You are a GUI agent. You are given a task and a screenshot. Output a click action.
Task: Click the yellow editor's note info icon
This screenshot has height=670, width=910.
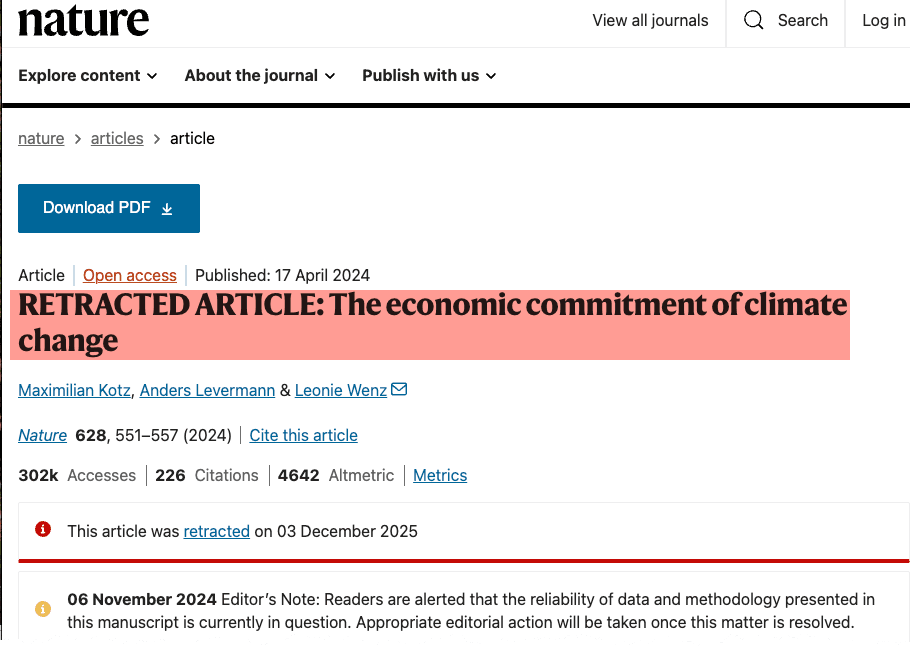[x=43, y=608]
